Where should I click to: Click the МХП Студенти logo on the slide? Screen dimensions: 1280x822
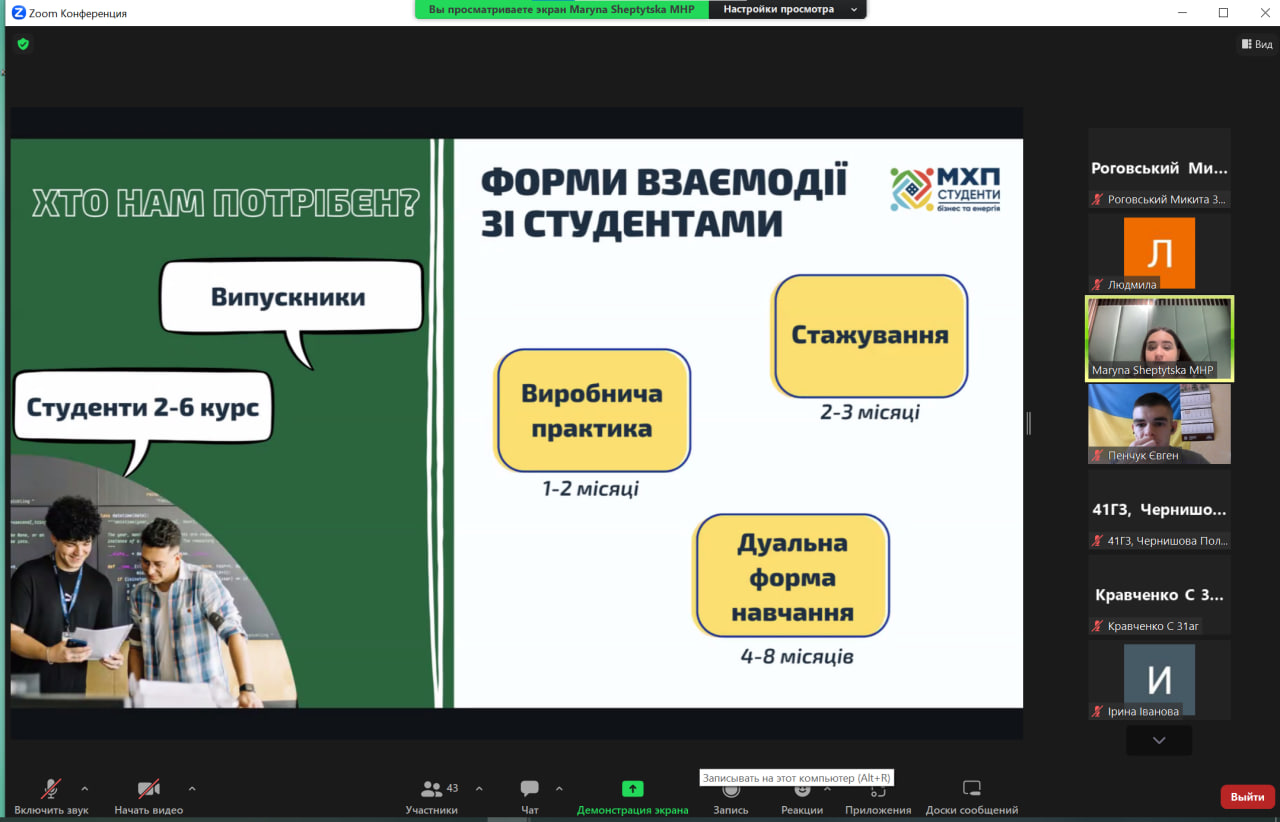point(945,189)
